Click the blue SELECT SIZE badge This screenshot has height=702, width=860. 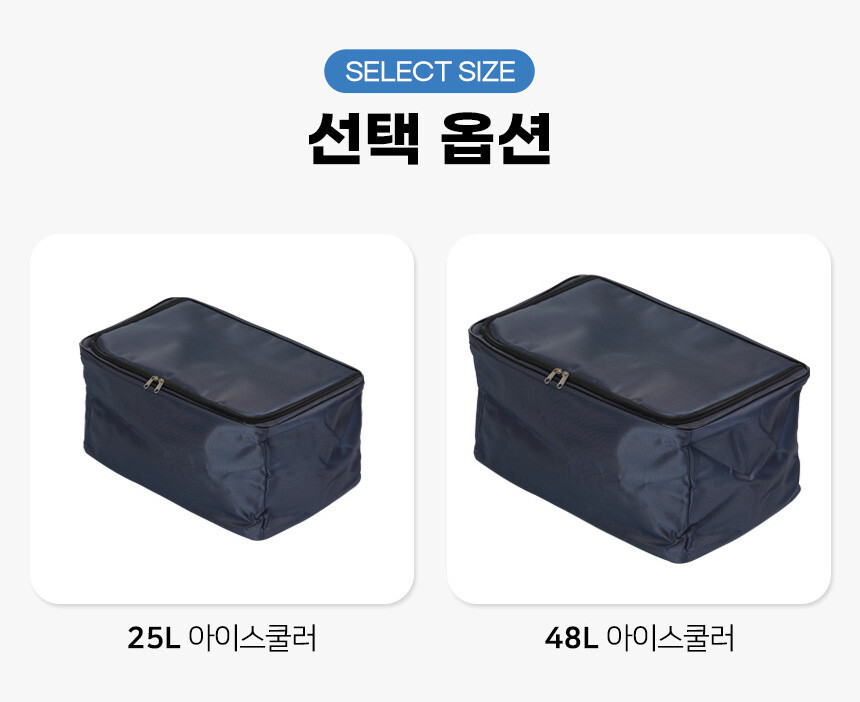[429, 71]
